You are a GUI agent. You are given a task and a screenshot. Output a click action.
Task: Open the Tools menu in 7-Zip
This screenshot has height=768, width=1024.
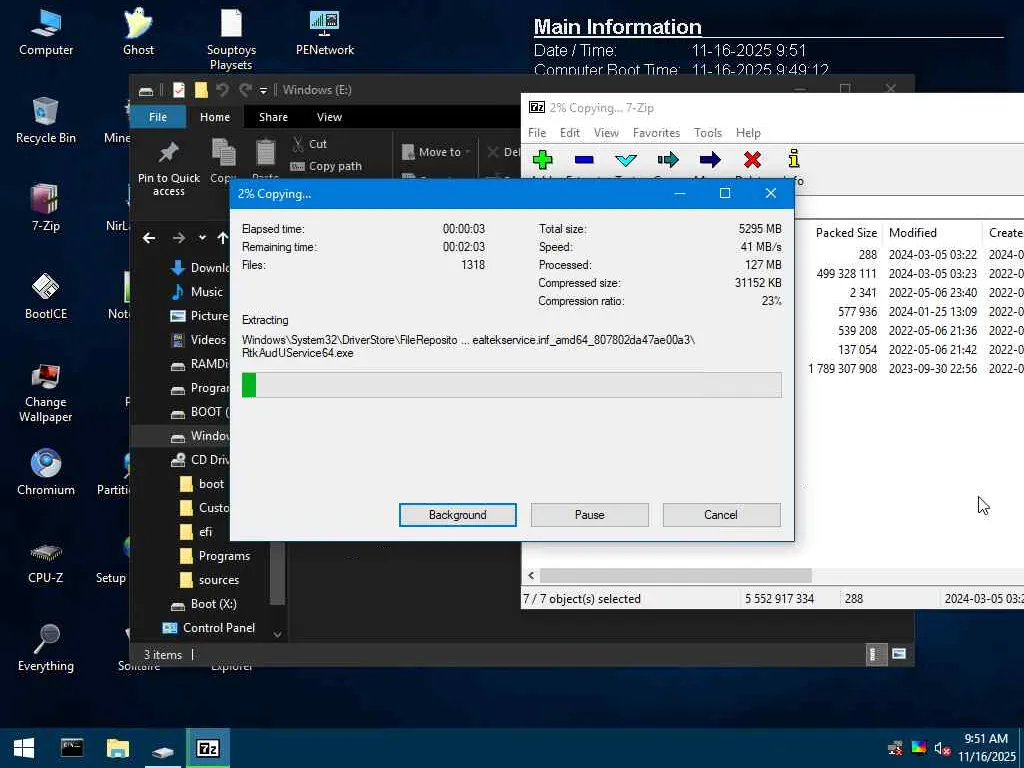pos(708,133)
